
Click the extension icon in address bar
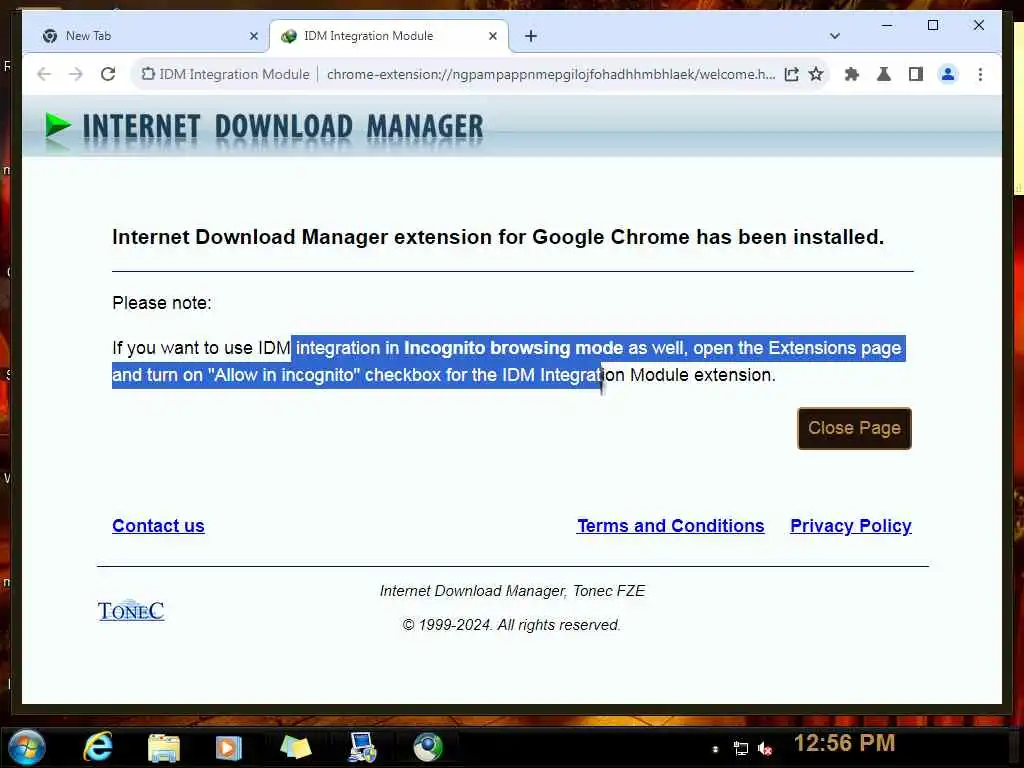(x=148, y=74)
